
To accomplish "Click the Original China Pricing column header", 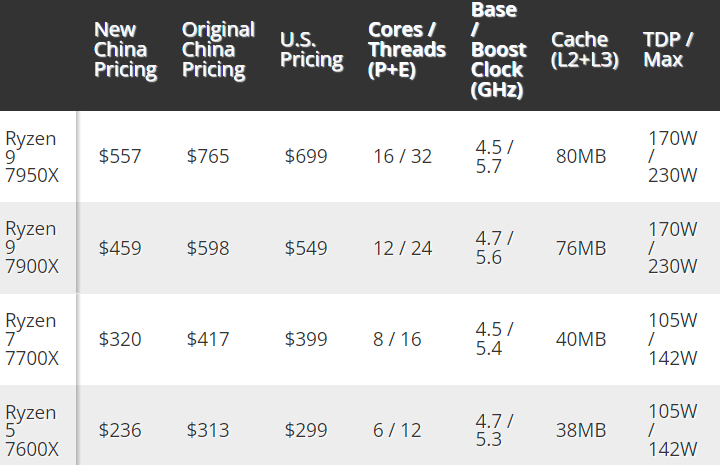I will click(217, 50).
